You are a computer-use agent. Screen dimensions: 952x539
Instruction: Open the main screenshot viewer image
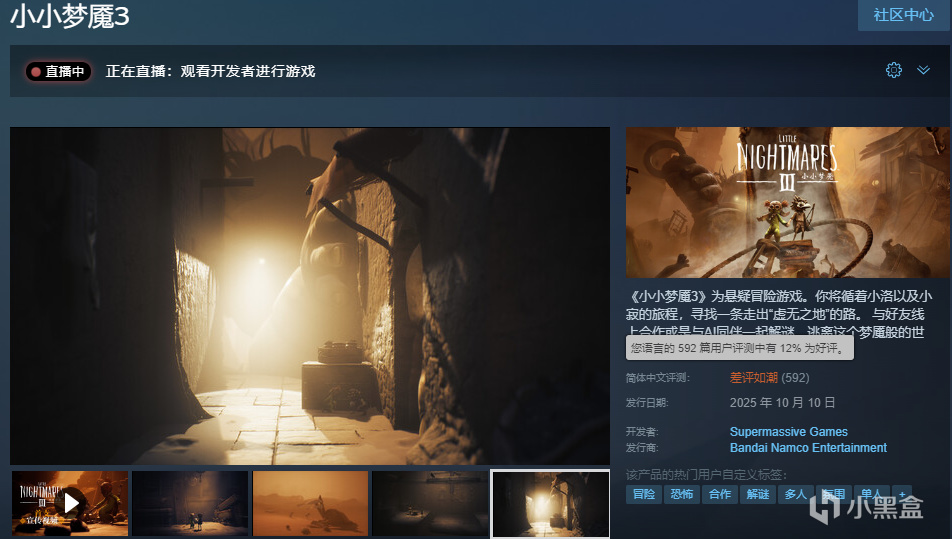[x=310, y=296]
